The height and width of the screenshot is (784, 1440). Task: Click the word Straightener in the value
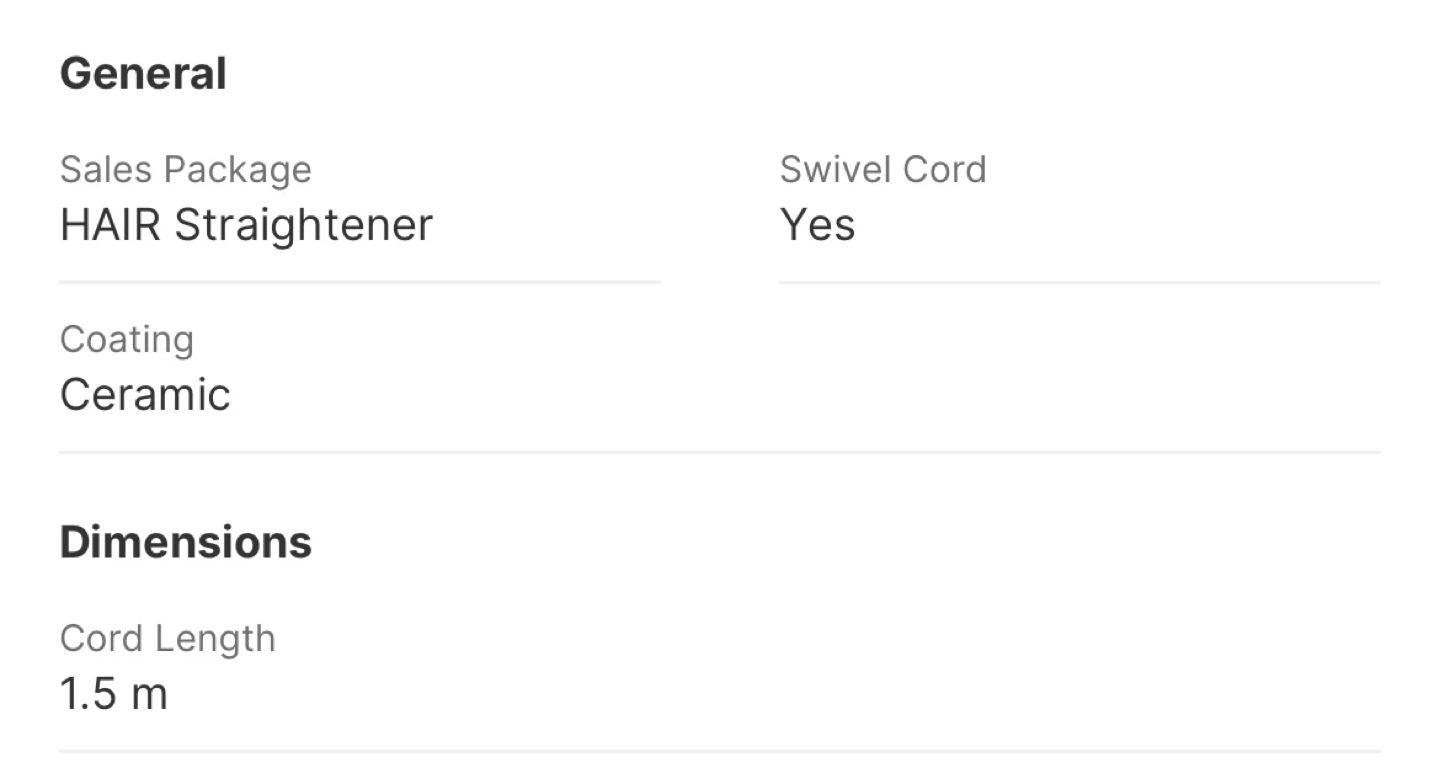point(304,225)
